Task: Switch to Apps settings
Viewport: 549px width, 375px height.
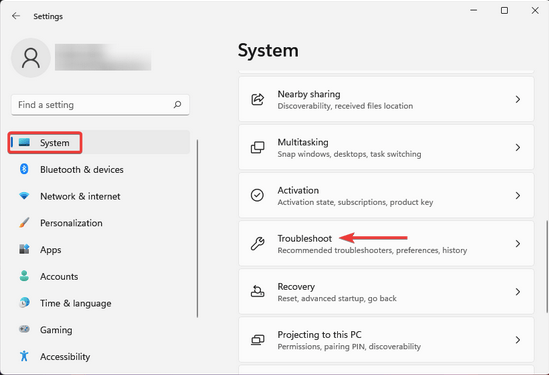Action: tap(99, 249)
